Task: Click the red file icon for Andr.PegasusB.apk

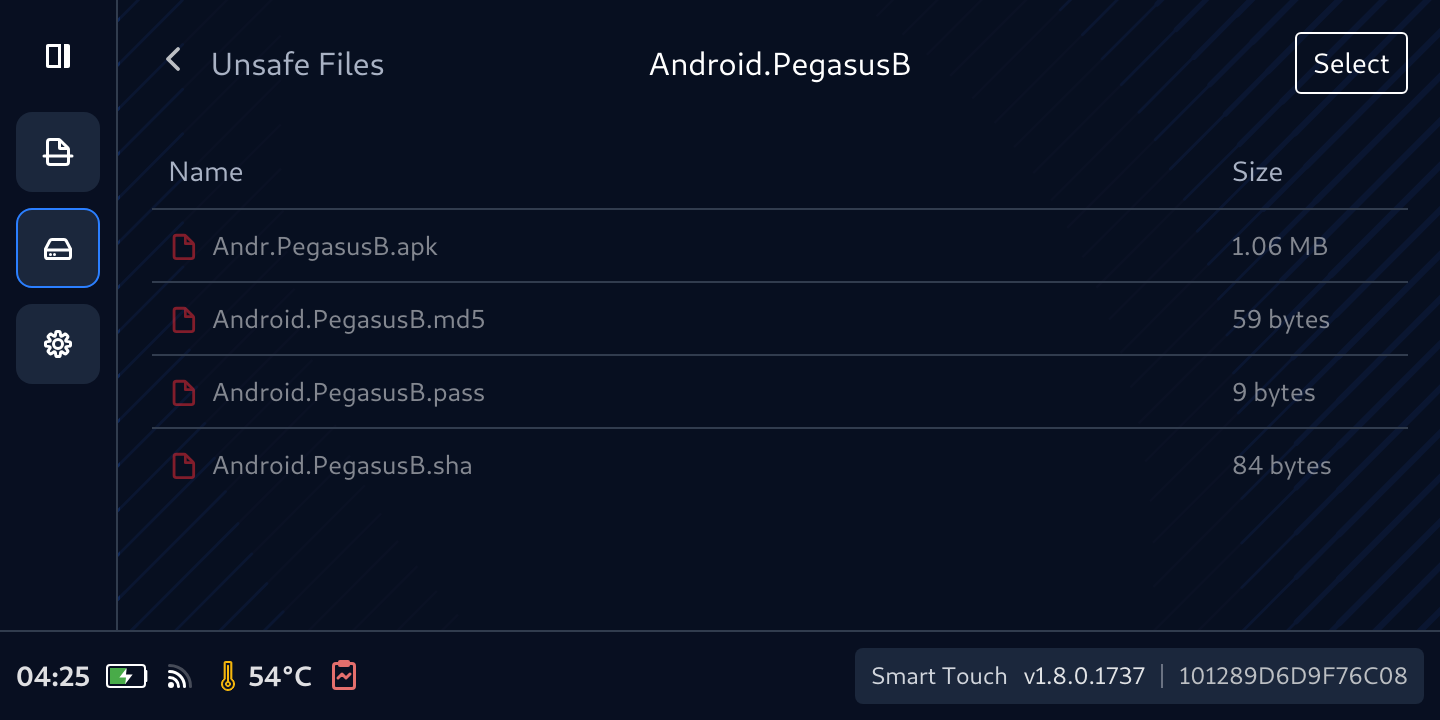Action: pos(183,246)
